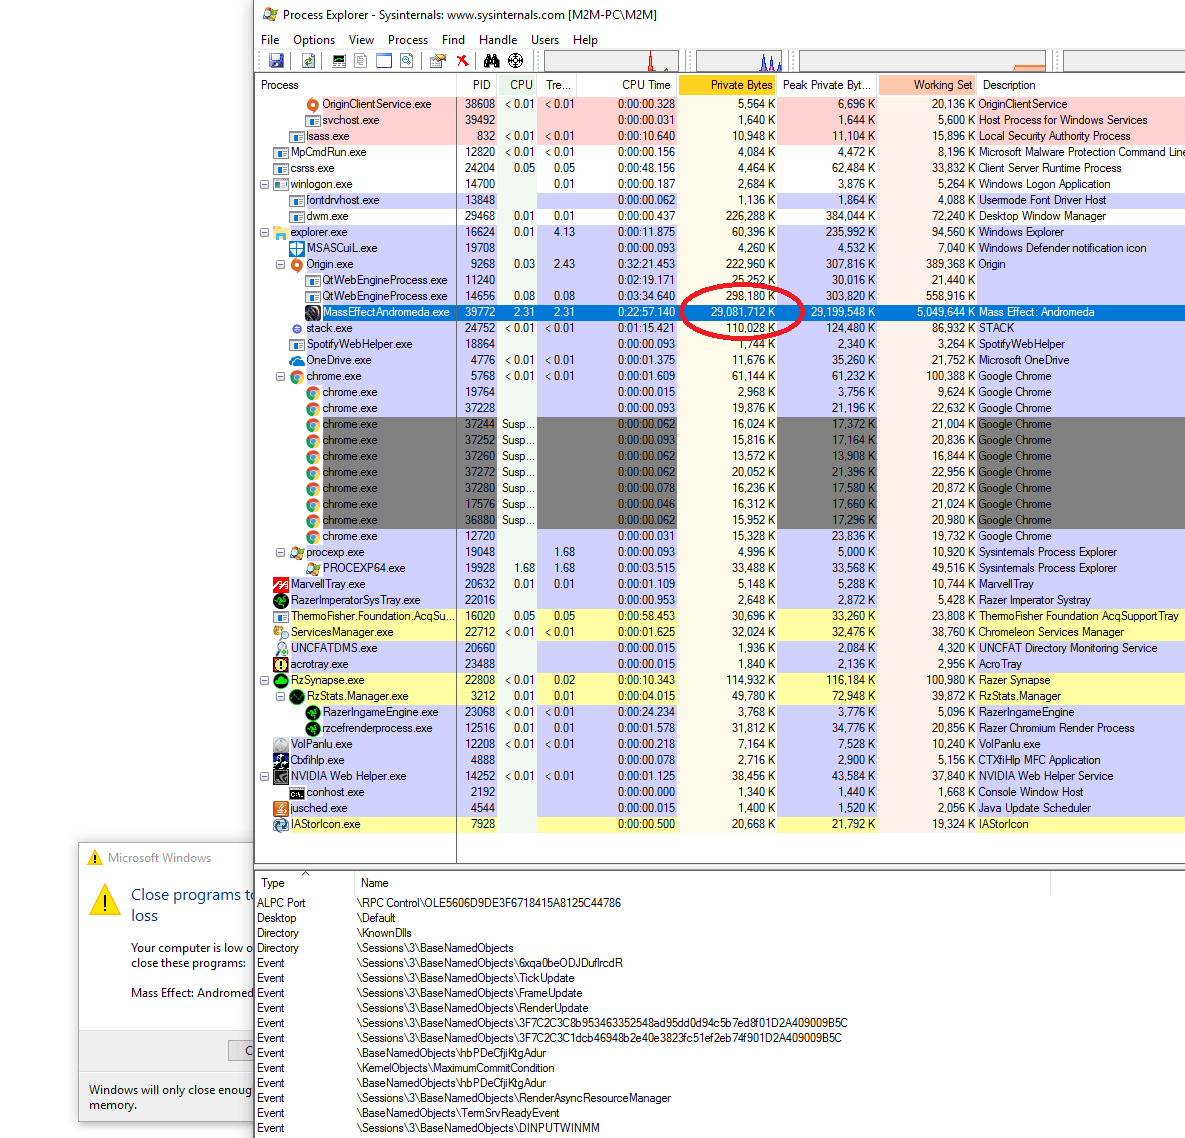Click the PROCEXP64.exe icon
Screen dimensions: 1185x1138
click(x=313, y=568)
